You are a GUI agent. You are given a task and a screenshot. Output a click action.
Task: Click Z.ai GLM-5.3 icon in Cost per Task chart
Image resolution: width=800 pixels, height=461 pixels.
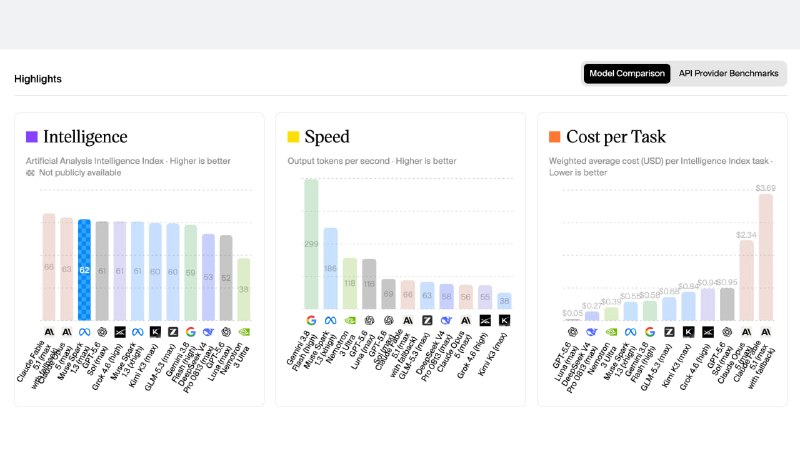click(669, 332)
